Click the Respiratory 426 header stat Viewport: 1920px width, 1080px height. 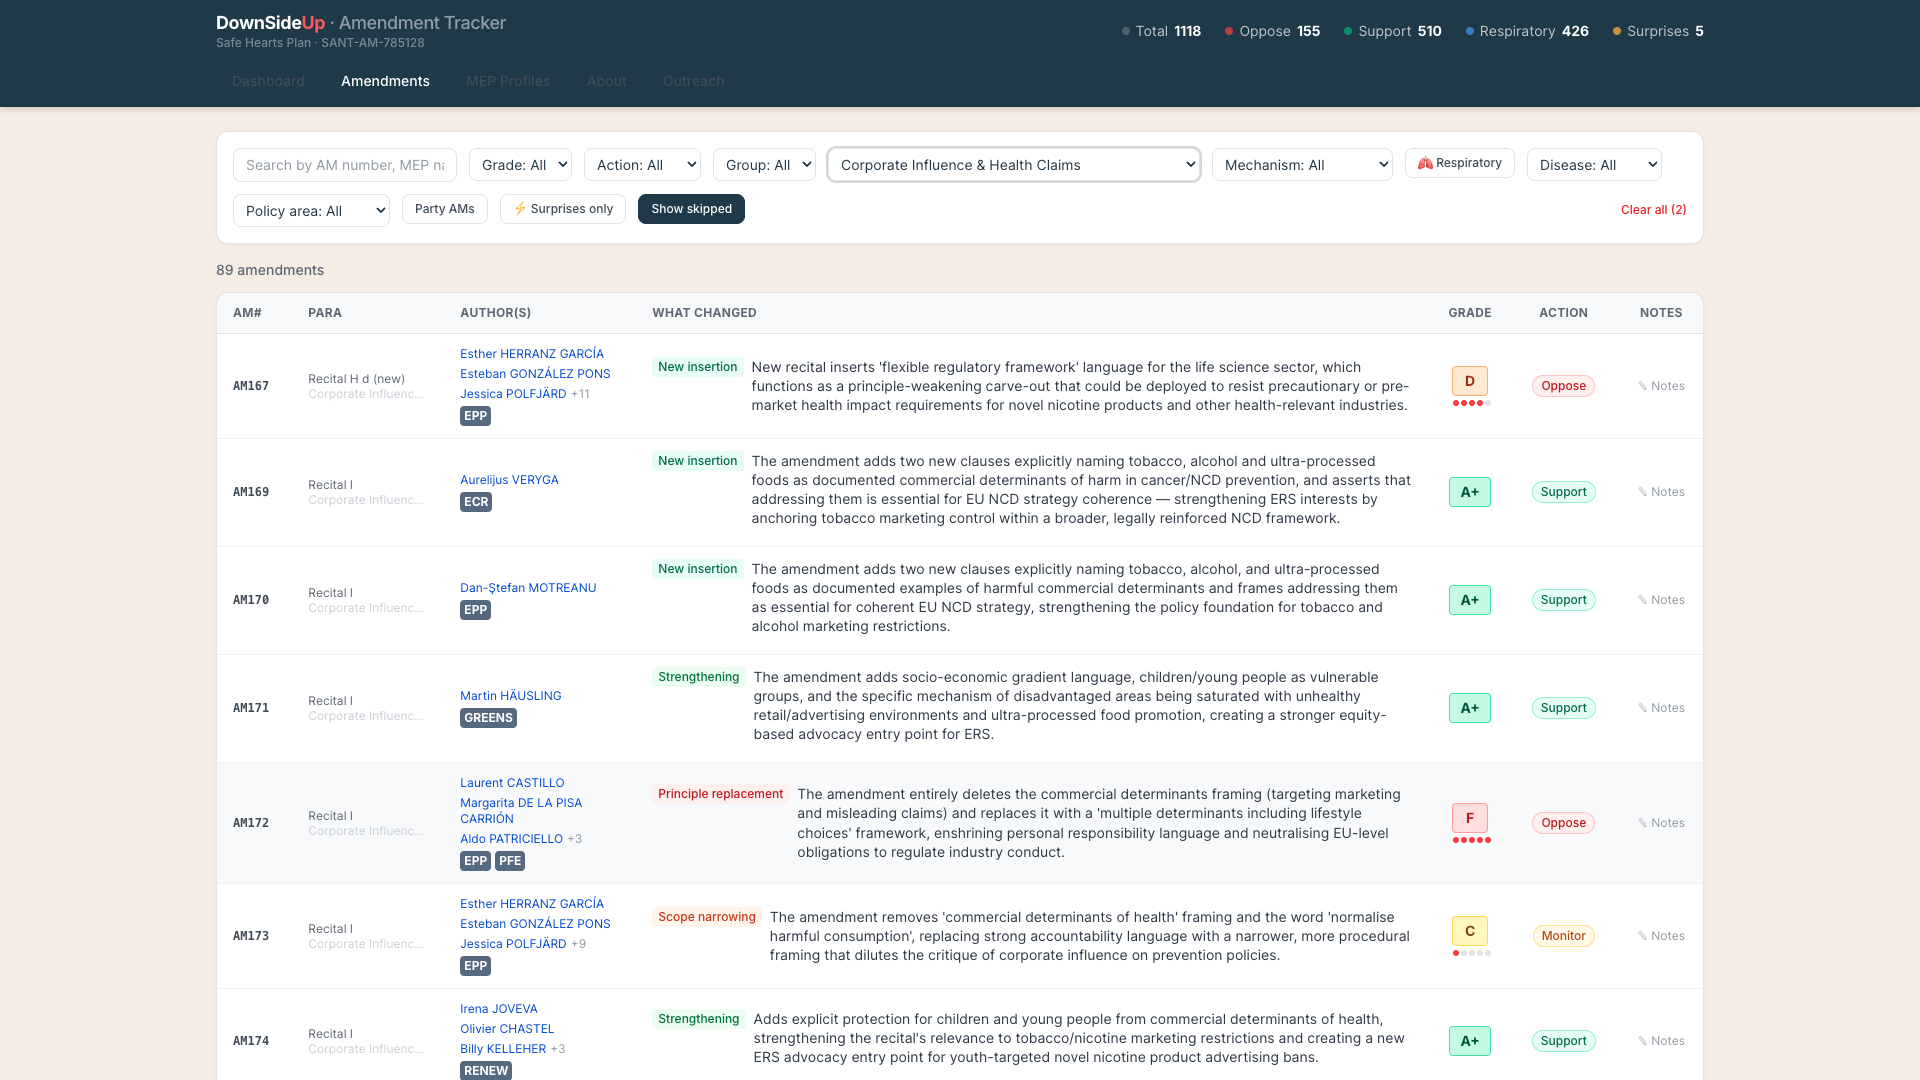[x=1527, y=31]
